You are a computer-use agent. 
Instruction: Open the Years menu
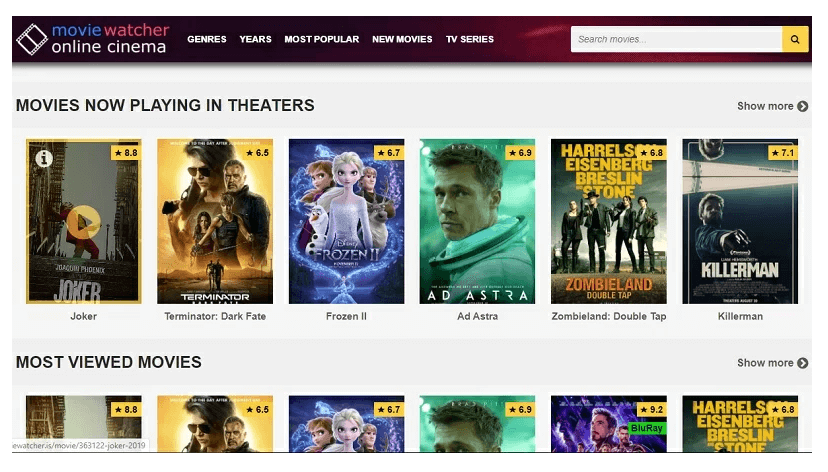coord(255,39)
